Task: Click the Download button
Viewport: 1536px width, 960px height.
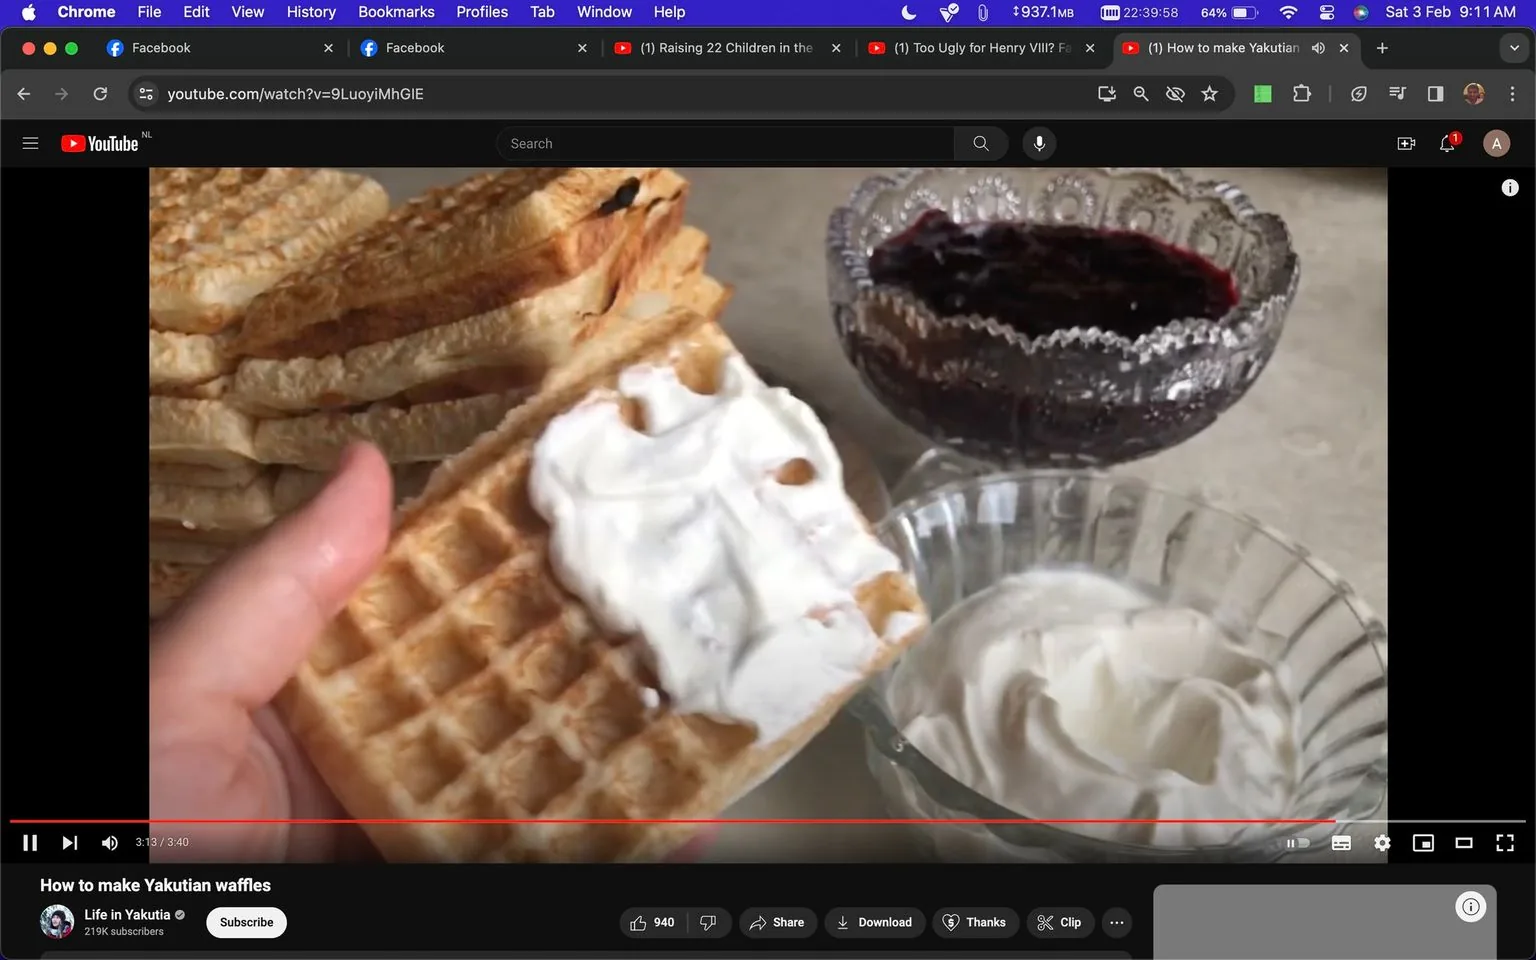Action: click(875, 922)
